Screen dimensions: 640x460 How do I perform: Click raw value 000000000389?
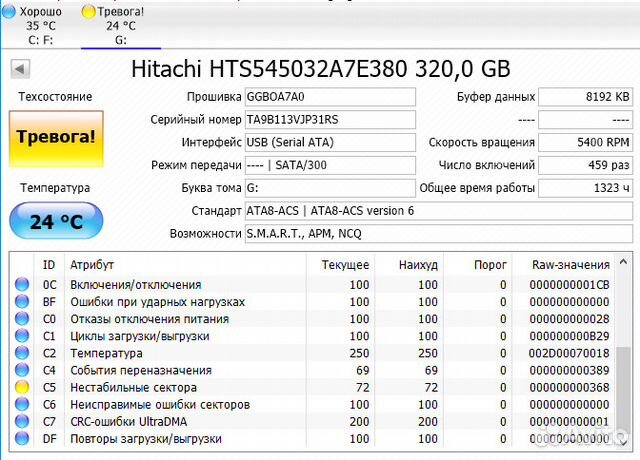point(569,370)
